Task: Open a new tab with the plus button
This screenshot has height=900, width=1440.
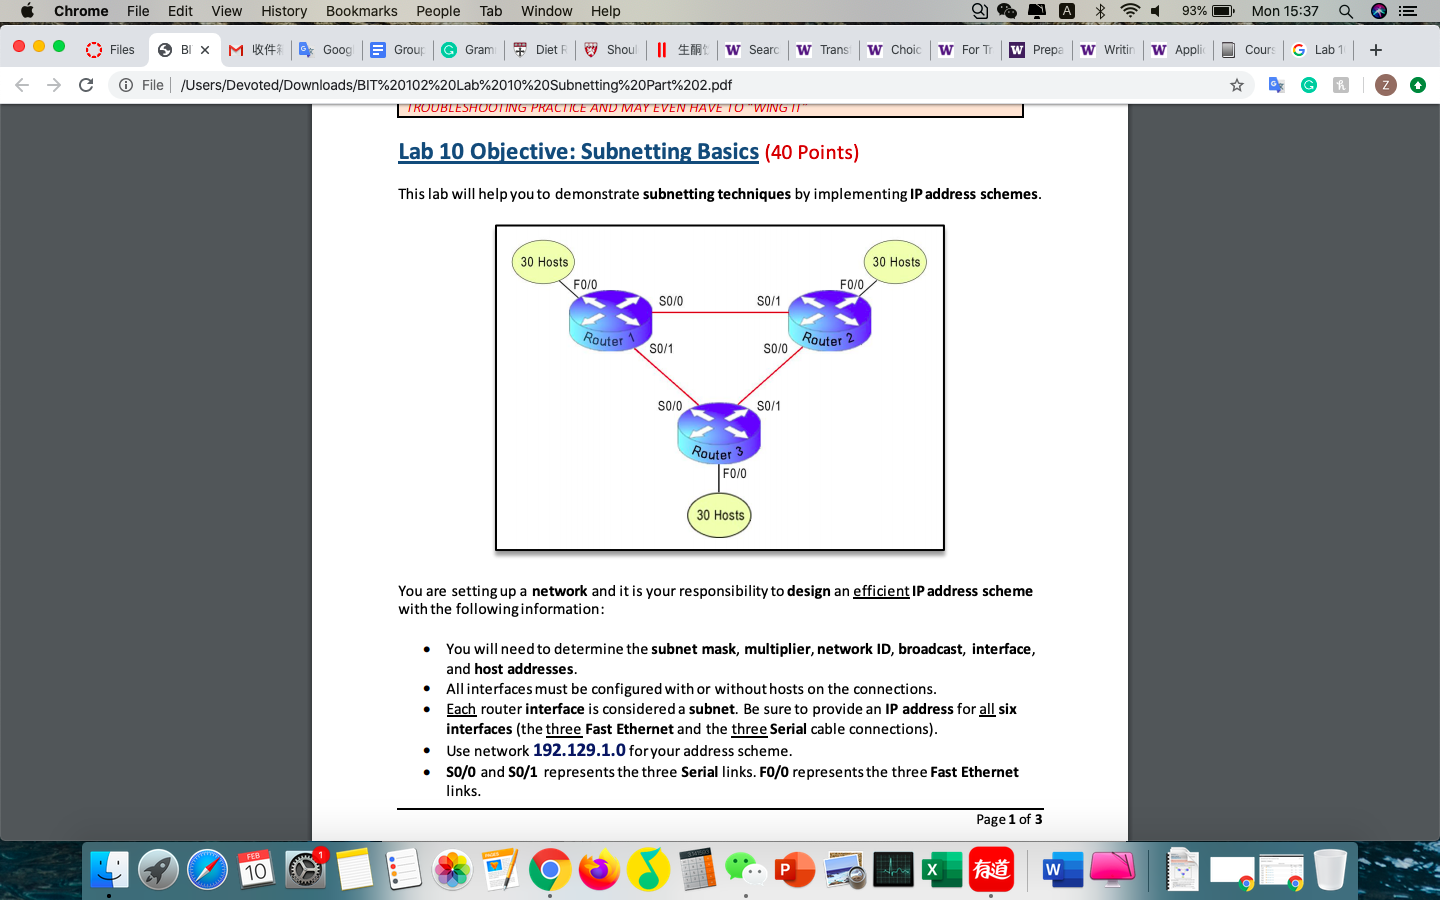Action: point(1376,48)
